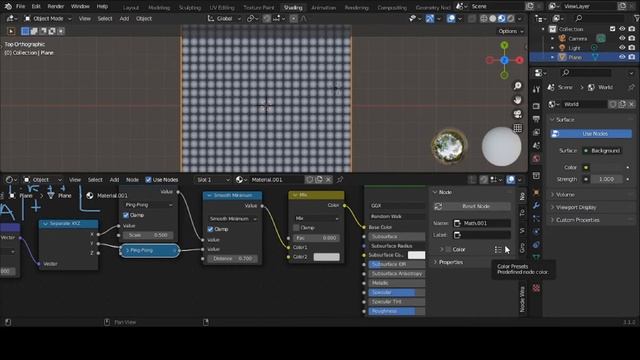Hide the Camera object with its eye icon
Screen dimensions: 640x360
[x=622, y=38]
